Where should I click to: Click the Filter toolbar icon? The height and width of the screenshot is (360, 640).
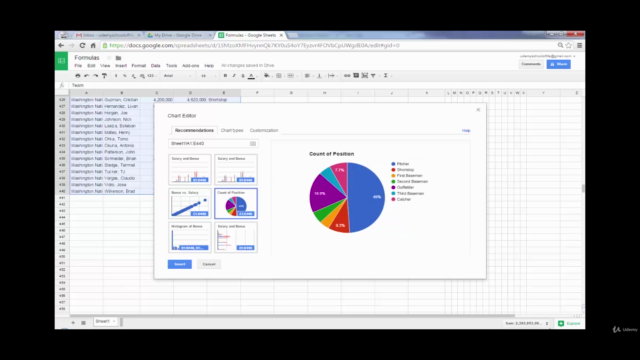tap(373, 76)
